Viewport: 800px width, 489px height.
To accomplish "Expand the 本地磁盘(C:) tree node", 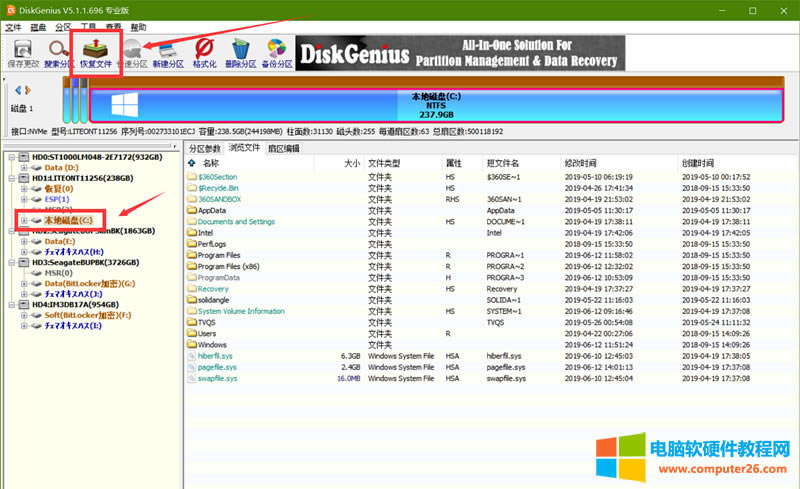I will (23, 219).
